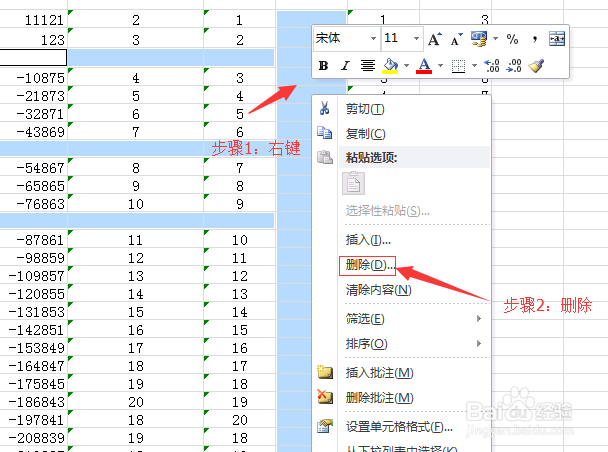Click the format cells icon
Screen dimensions: 608x452
(325, 426)
